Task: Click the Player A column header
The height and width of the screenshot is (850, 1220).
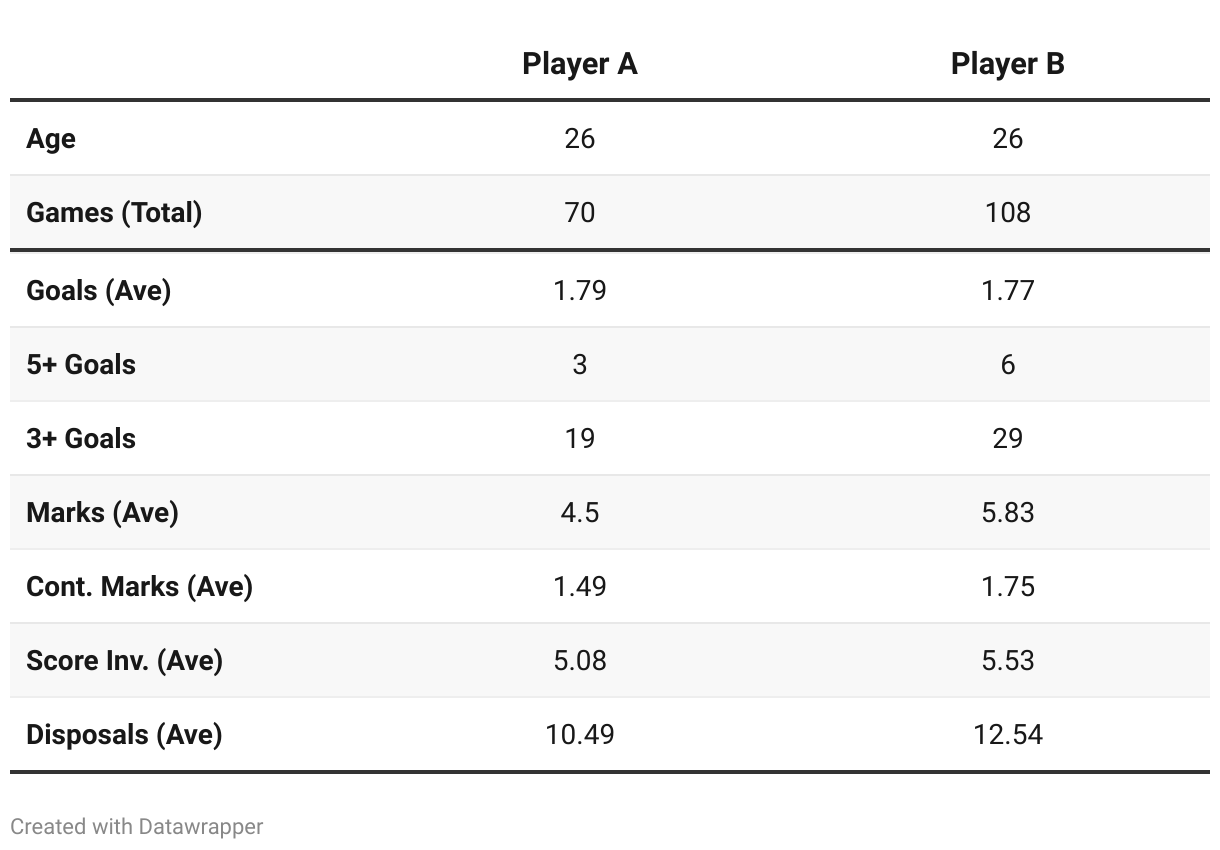Action: (x=579, y=64)
